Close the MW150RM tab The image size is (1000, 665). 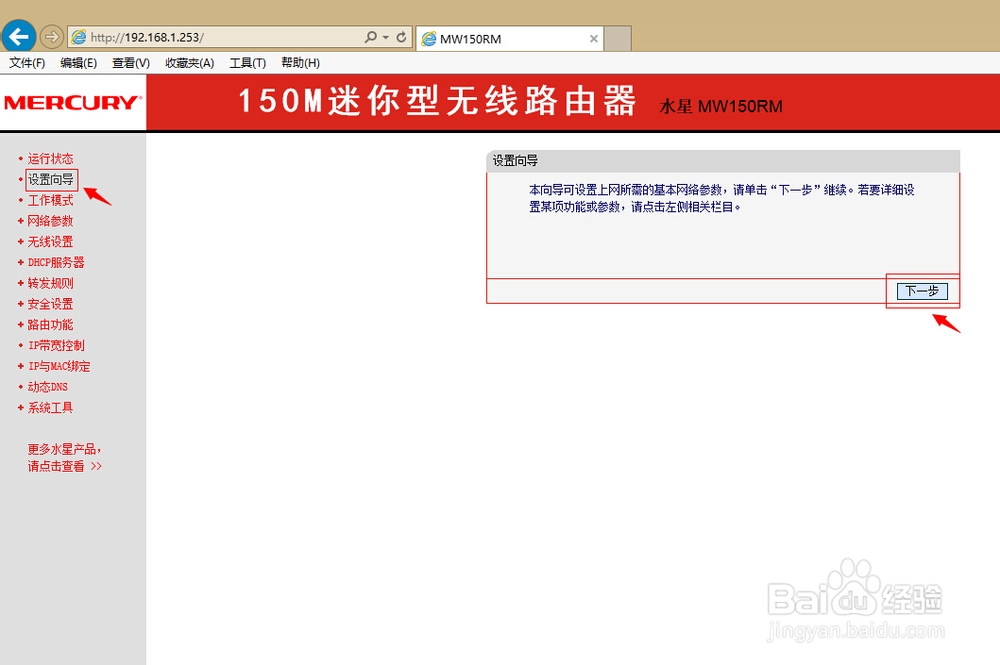(x=594, y=39)
